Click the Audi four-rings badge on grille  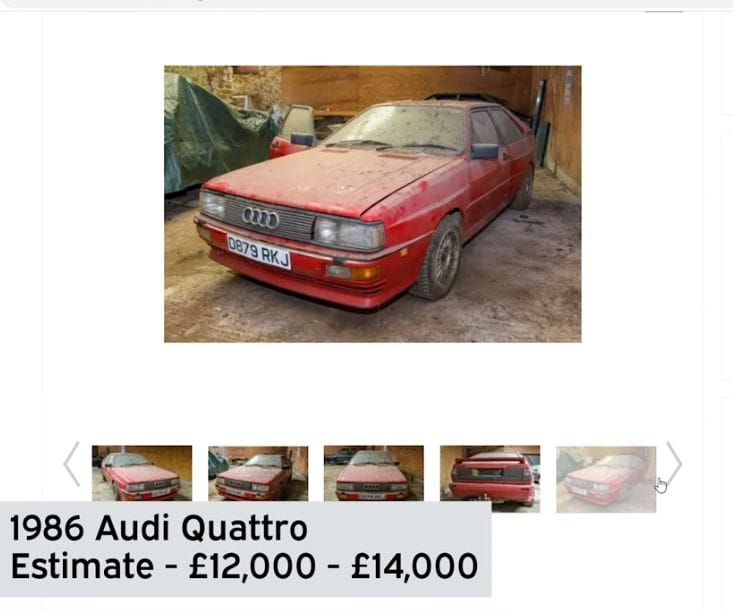(x=260, y=218)
